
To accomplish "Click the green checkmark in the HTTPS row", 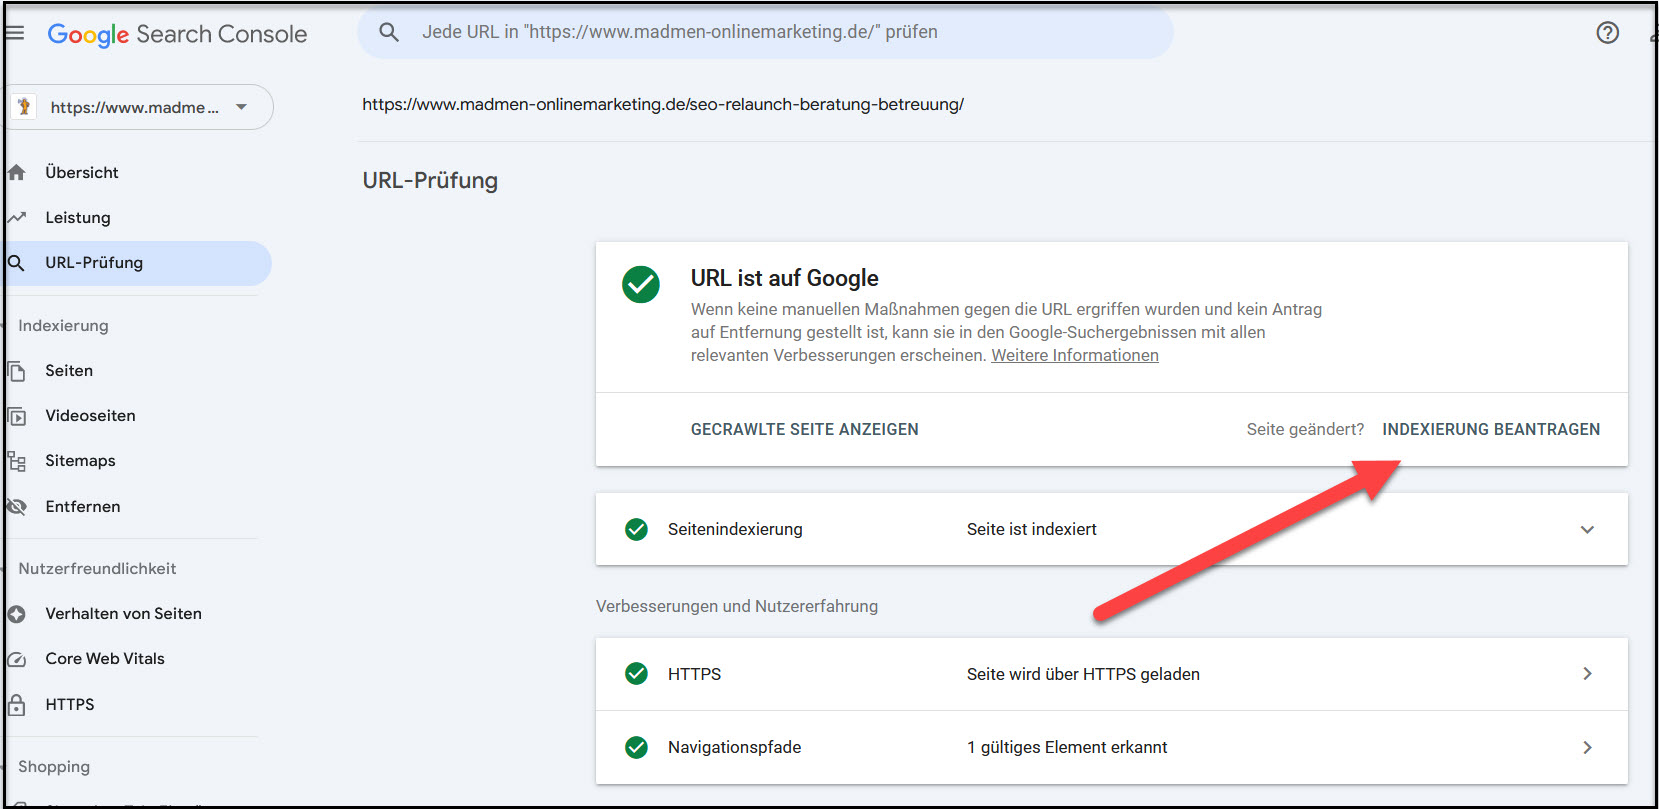I will tap(636, 674).
